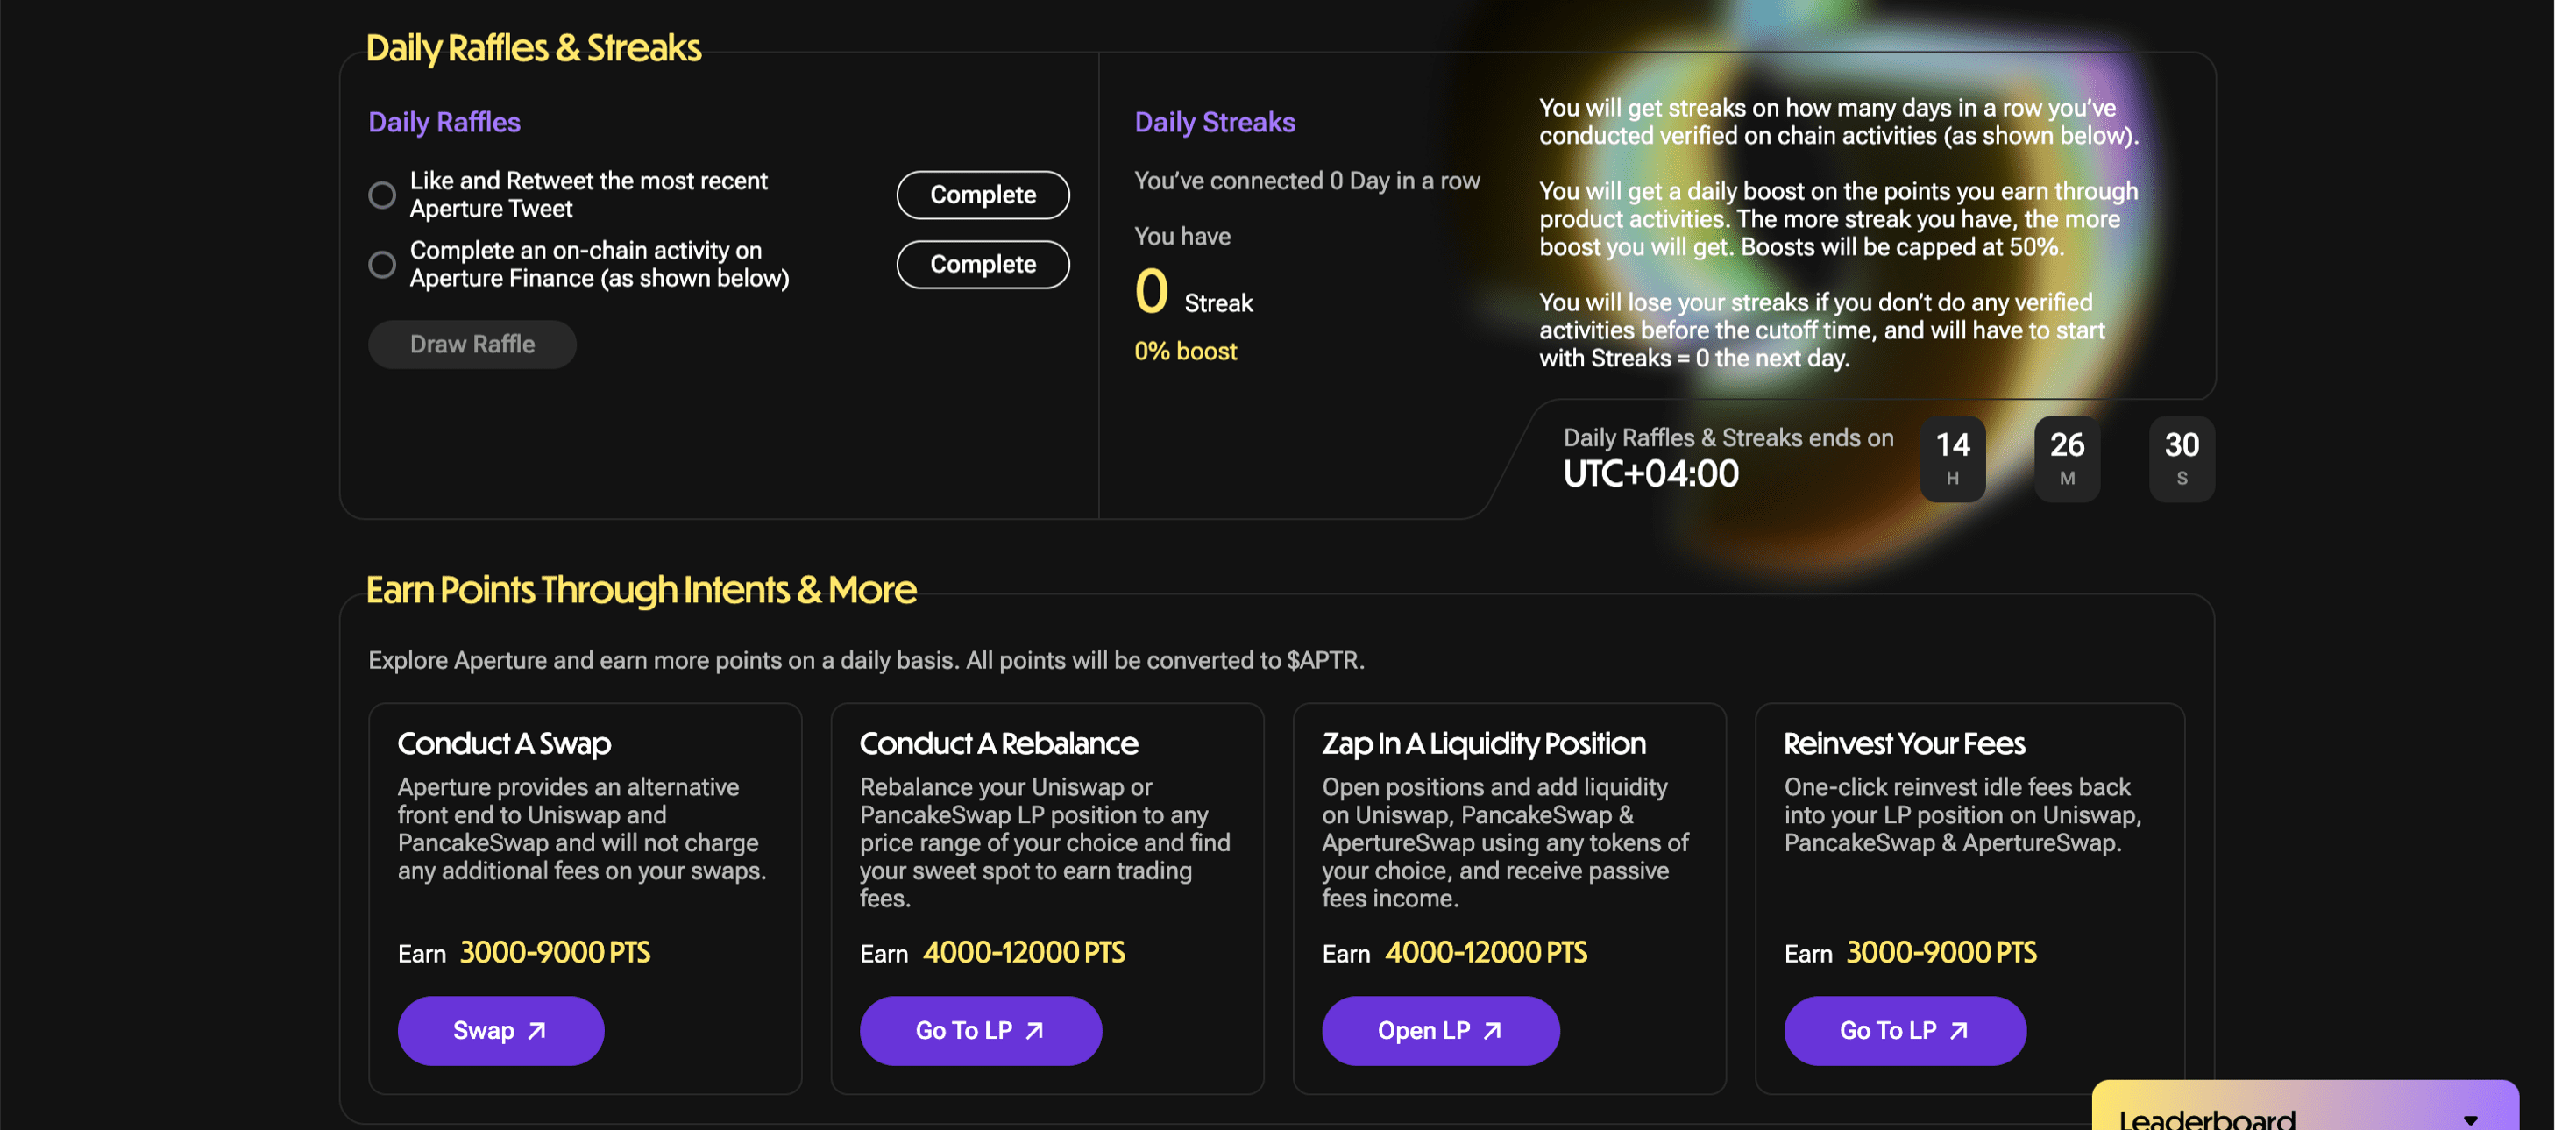Screen dimensions: 2576x1130
Task: Click arrow icon on Reinvest Go To LP
Action: coord(1959,1030)
